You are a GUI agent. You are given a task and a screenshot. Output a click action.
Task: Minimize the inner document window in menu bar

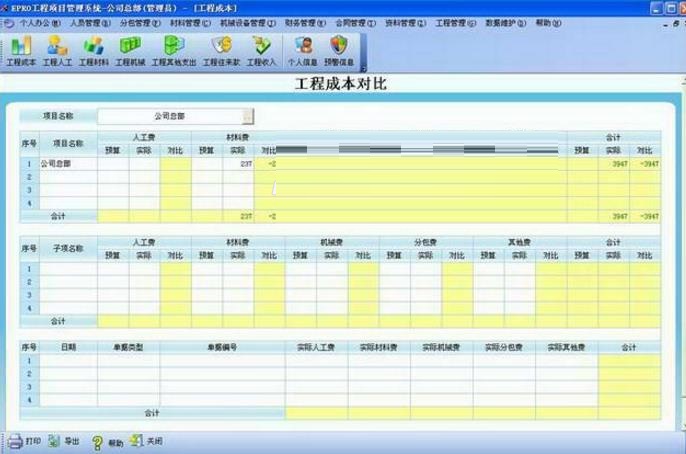(665, 25)
